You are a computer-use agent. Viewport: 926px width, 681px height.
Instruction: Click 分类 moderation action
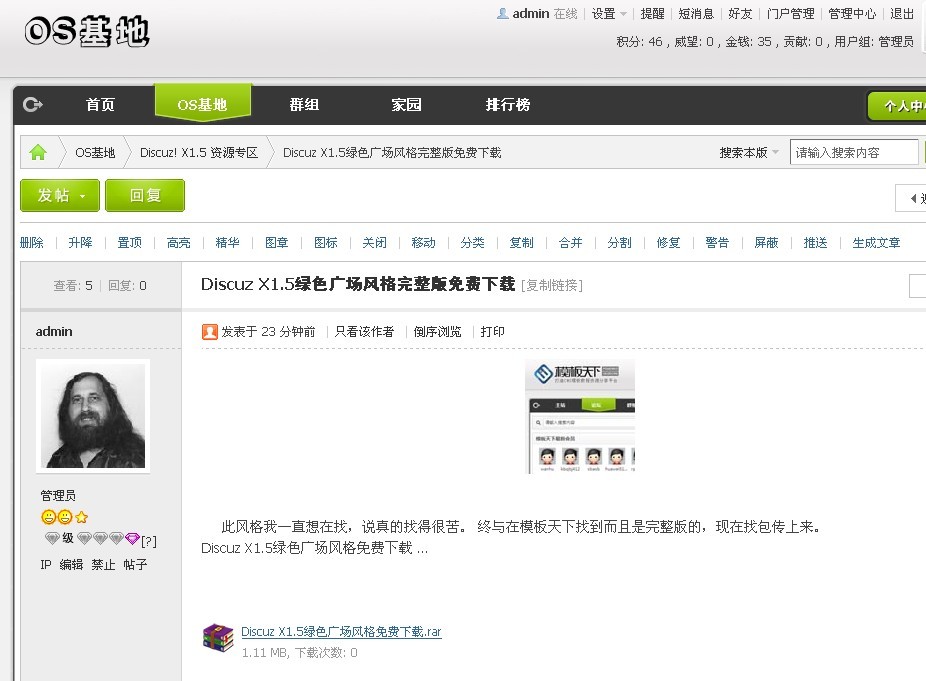pos(472,243)
